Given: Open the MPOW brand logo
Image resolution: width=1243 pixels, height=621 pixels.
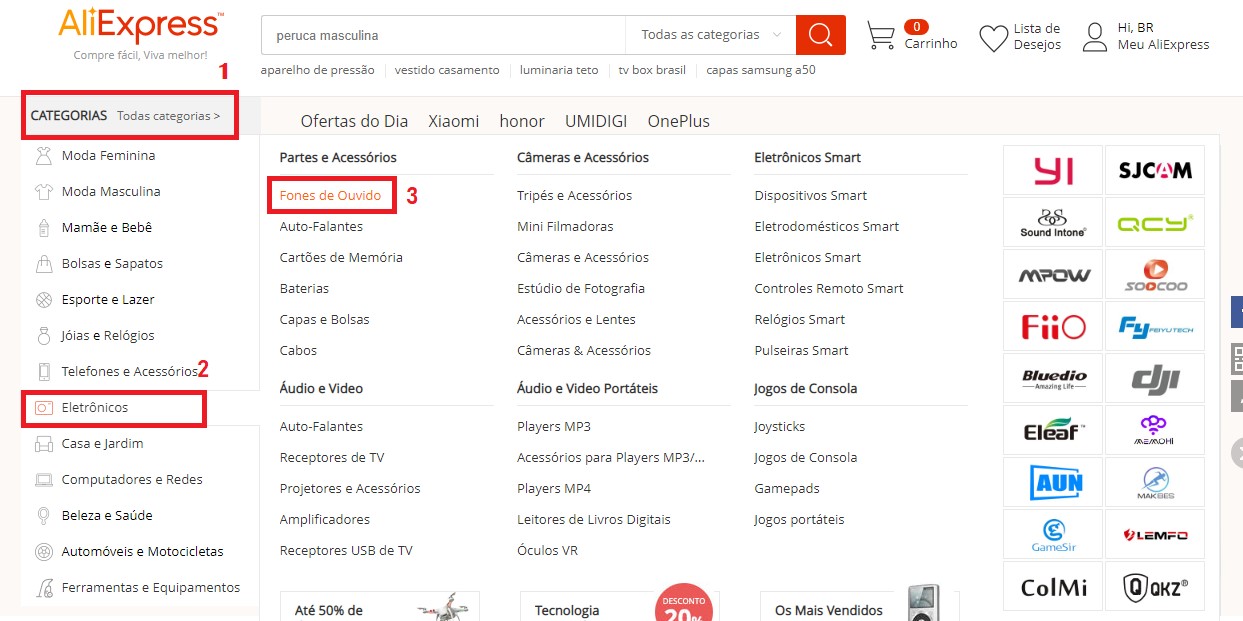Looking at the screenshot, I should [x=1053, y=274].
